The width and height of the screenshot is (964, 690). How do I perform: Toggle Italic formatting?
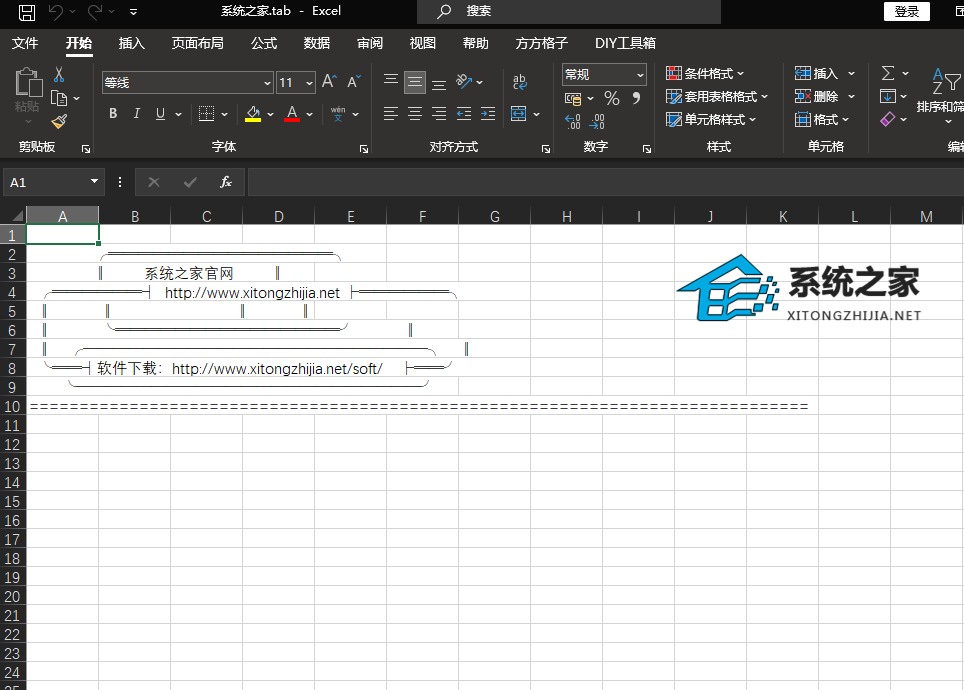coord(137,114)
